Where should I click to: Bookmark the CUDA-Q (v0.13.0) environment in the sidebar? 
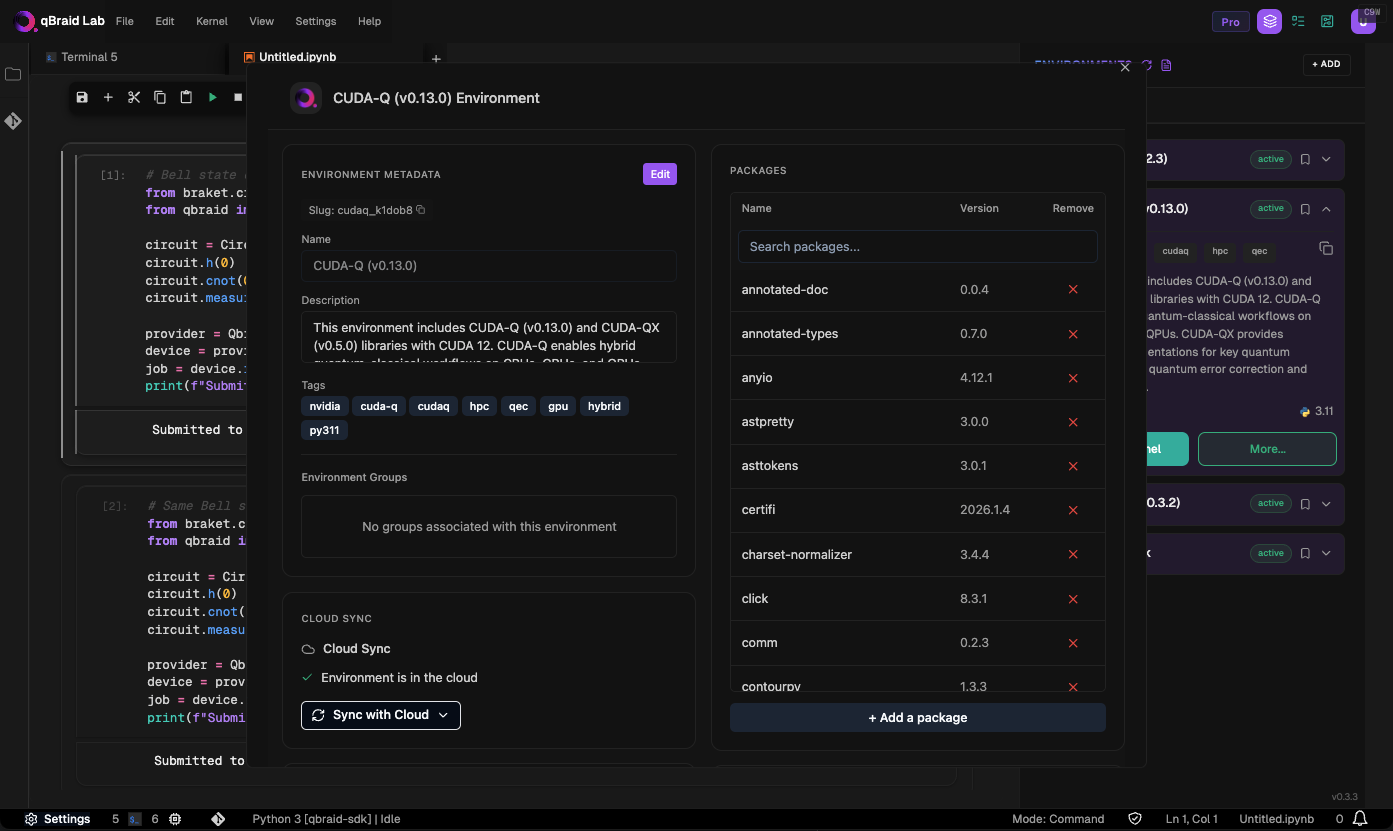(x=1305, y=209)
